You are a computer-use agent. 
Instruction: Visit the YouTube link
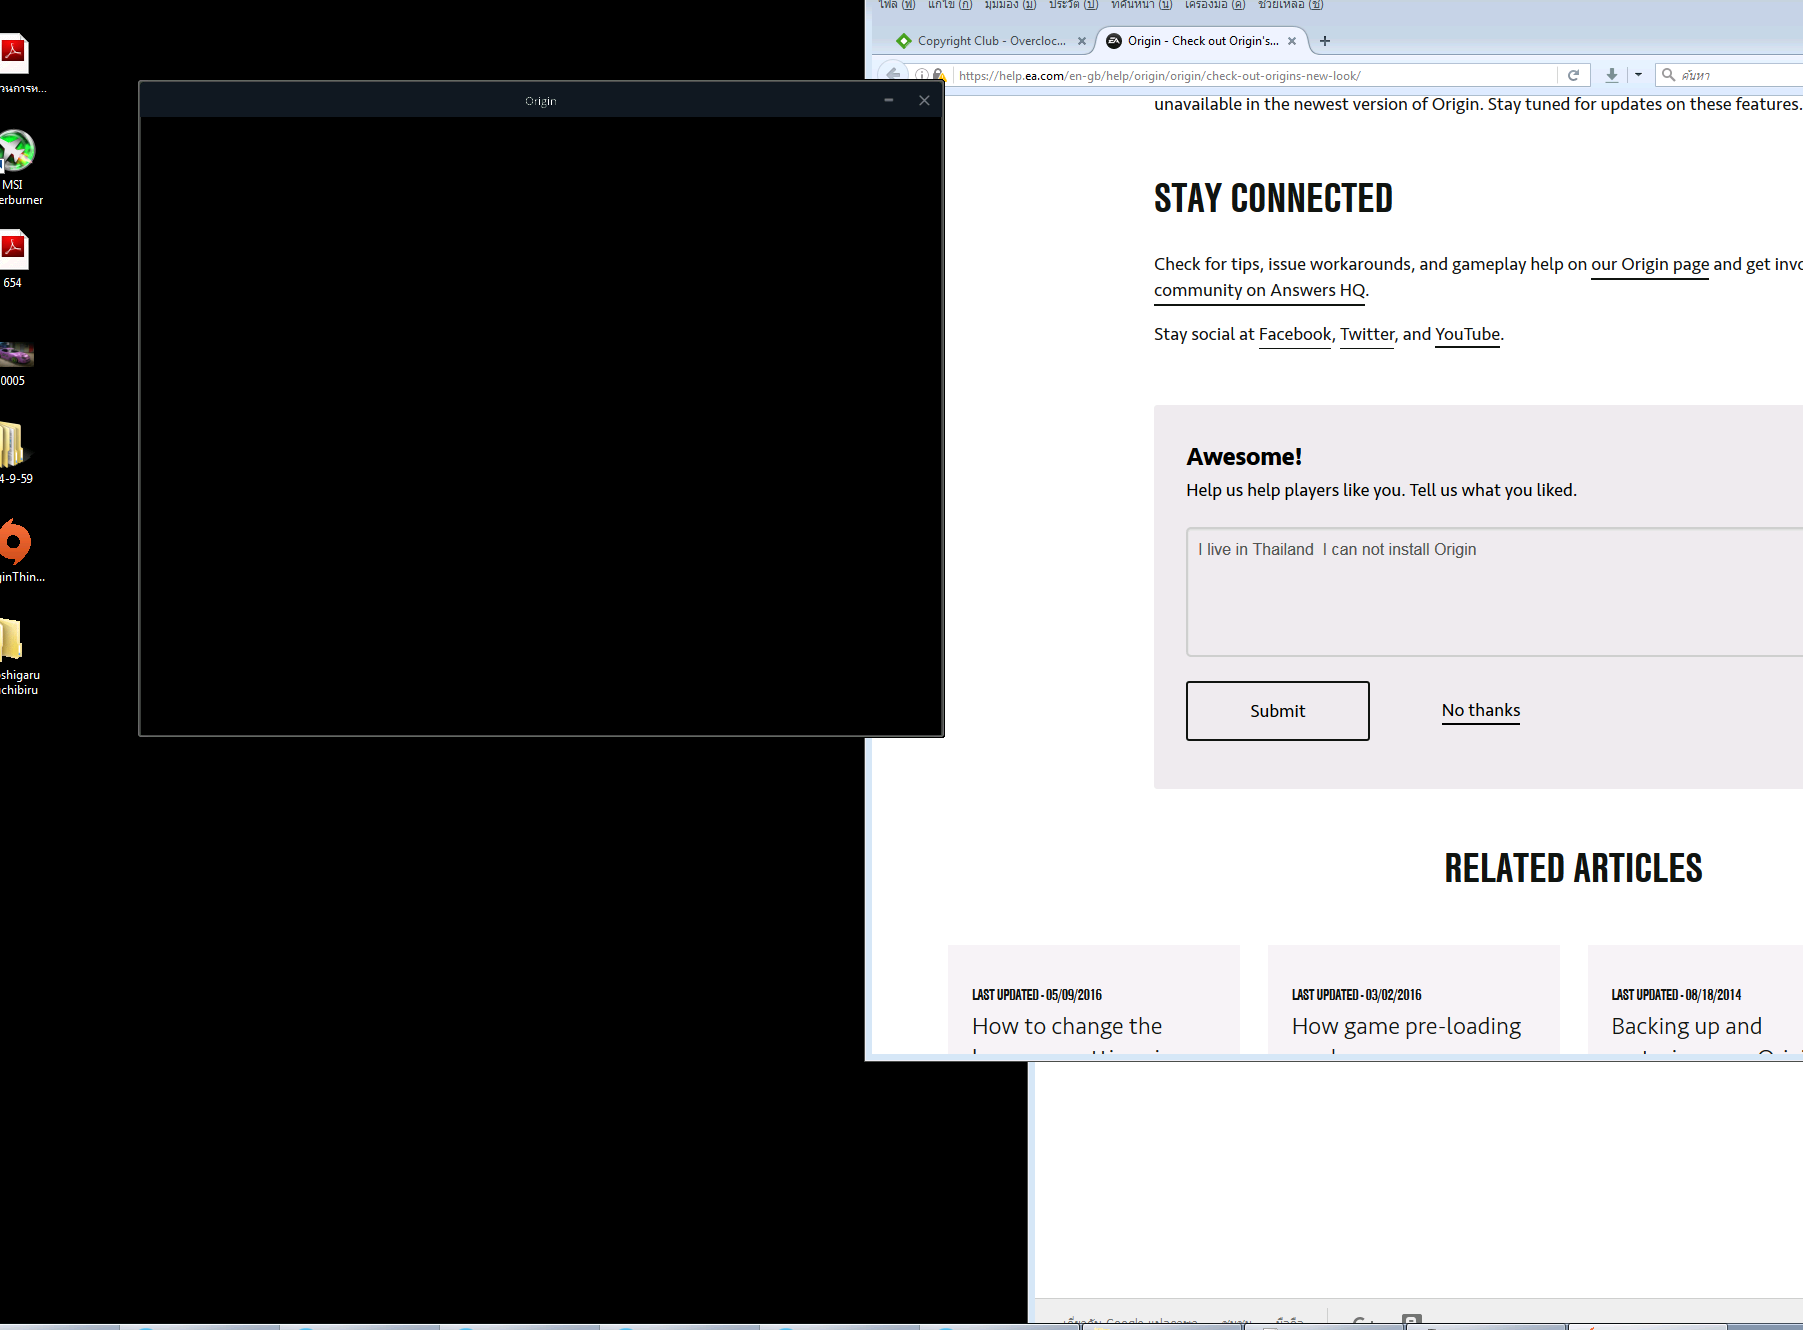coord(1467,335)
